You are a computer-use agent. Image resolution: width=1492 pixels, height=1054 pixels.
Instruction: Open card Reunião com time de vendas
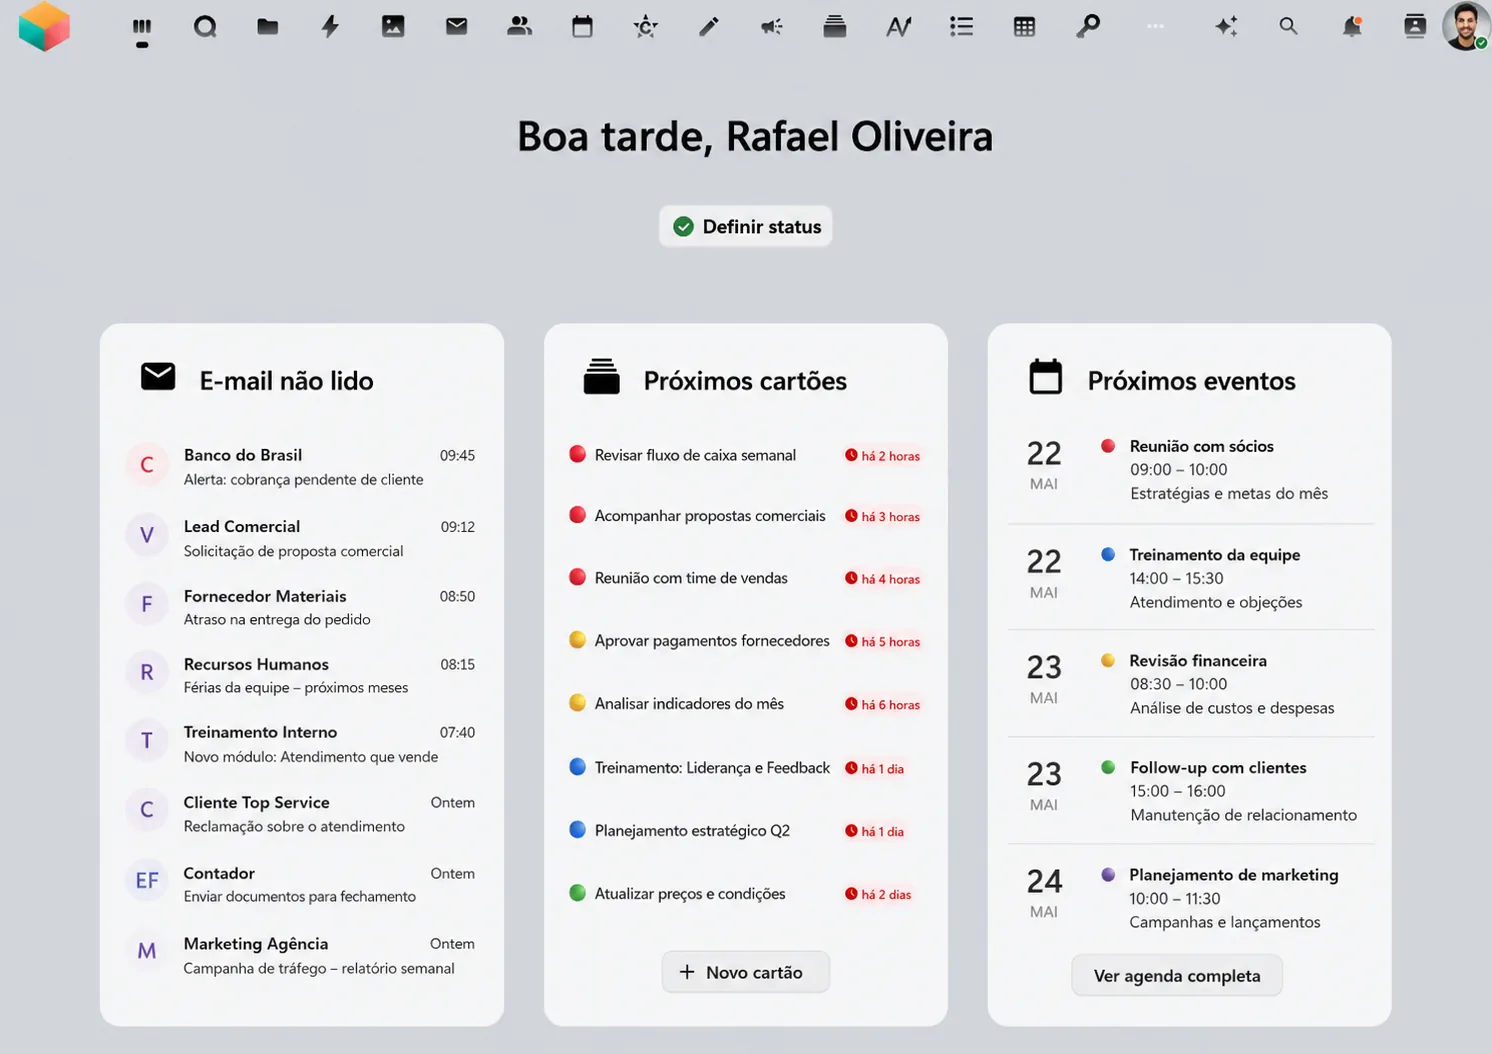coord(746,578)
